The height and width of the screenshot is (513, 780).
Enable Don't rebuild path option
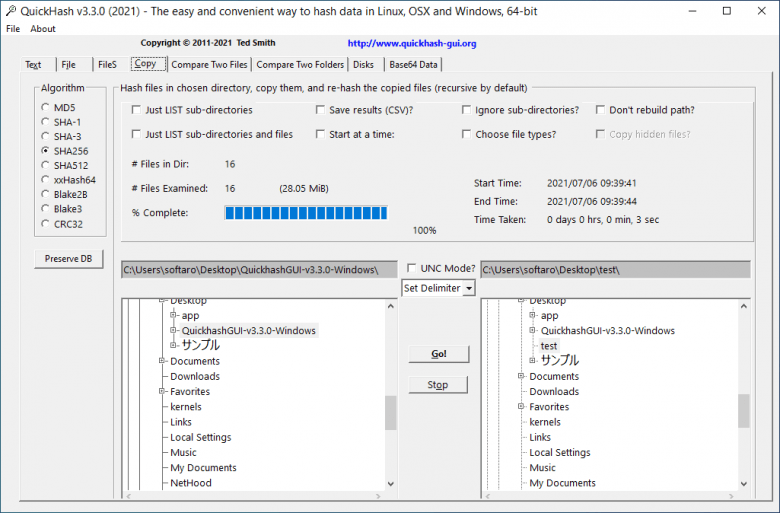pos(600,110)
